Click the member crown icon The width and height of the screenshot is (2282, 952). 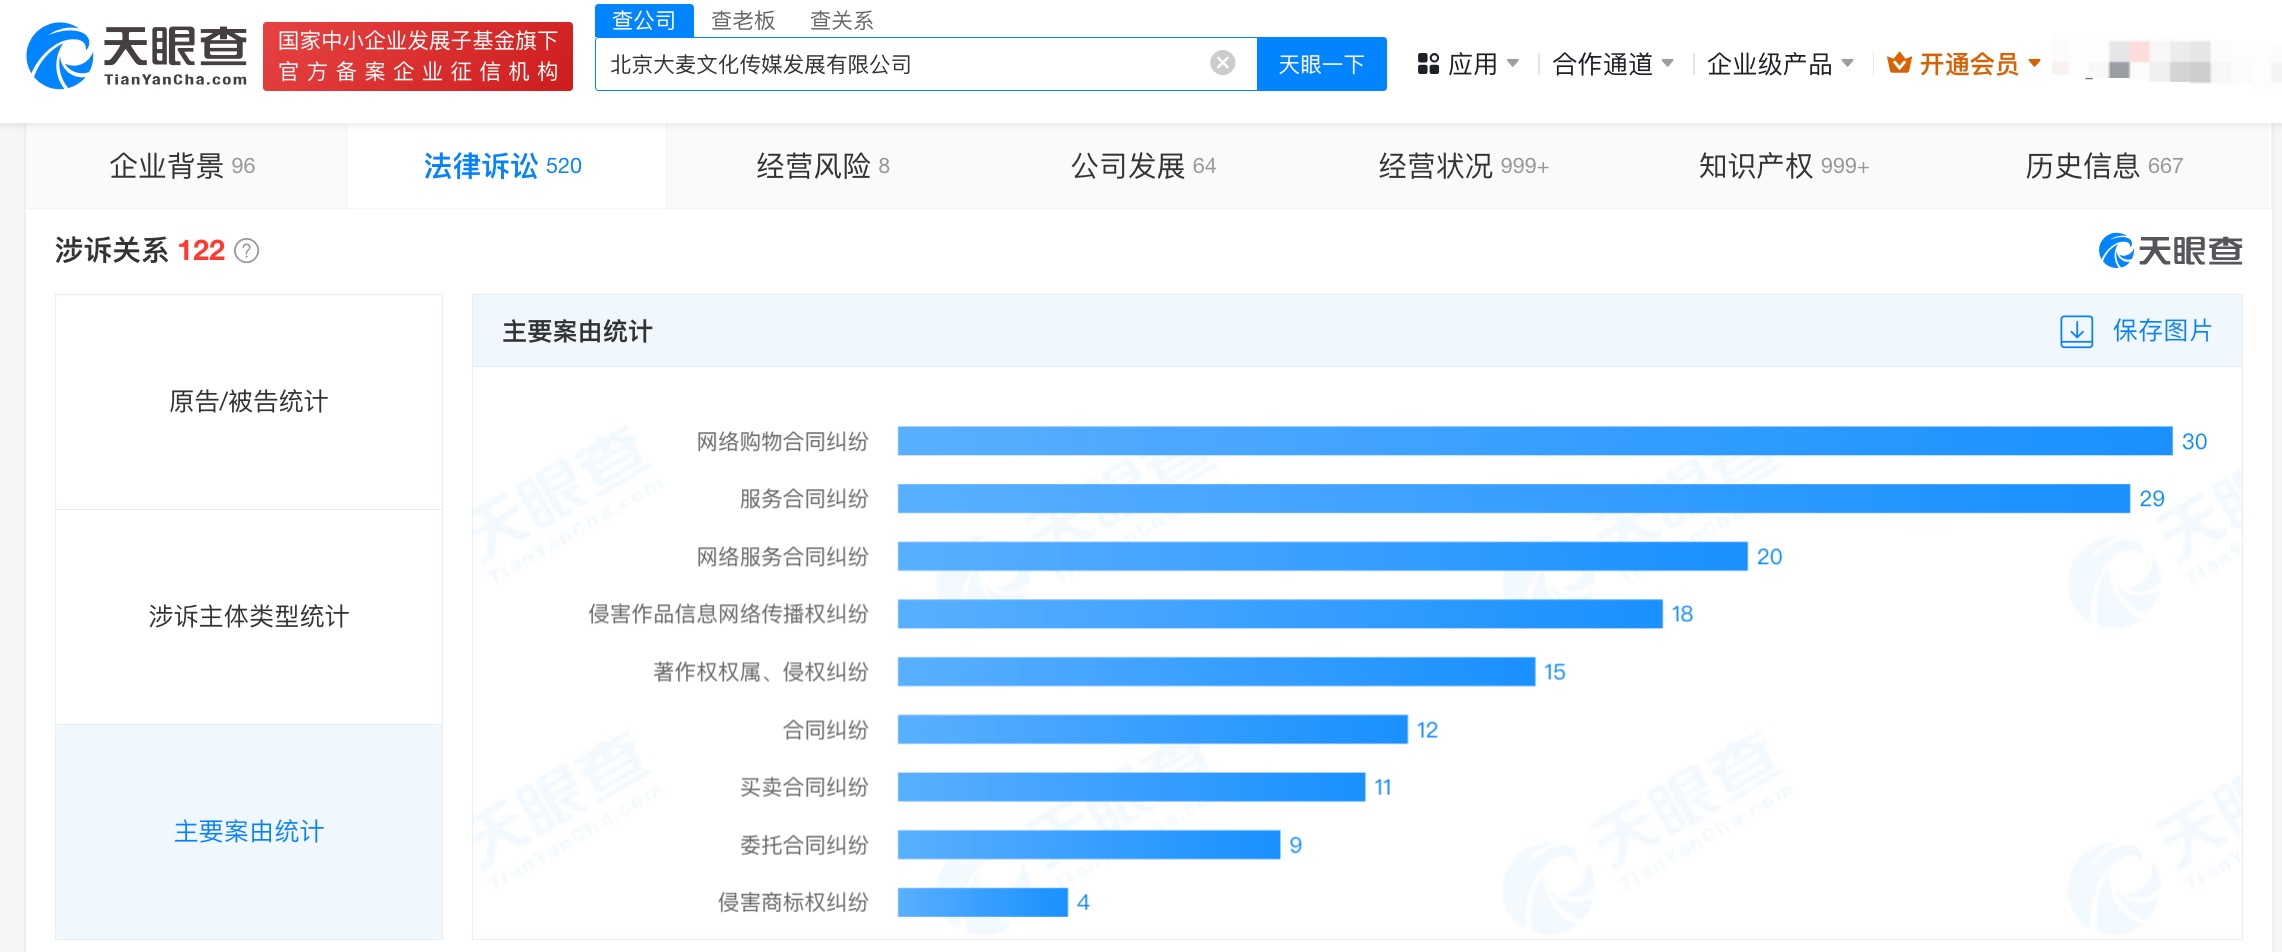click(x=1898, y=64)
